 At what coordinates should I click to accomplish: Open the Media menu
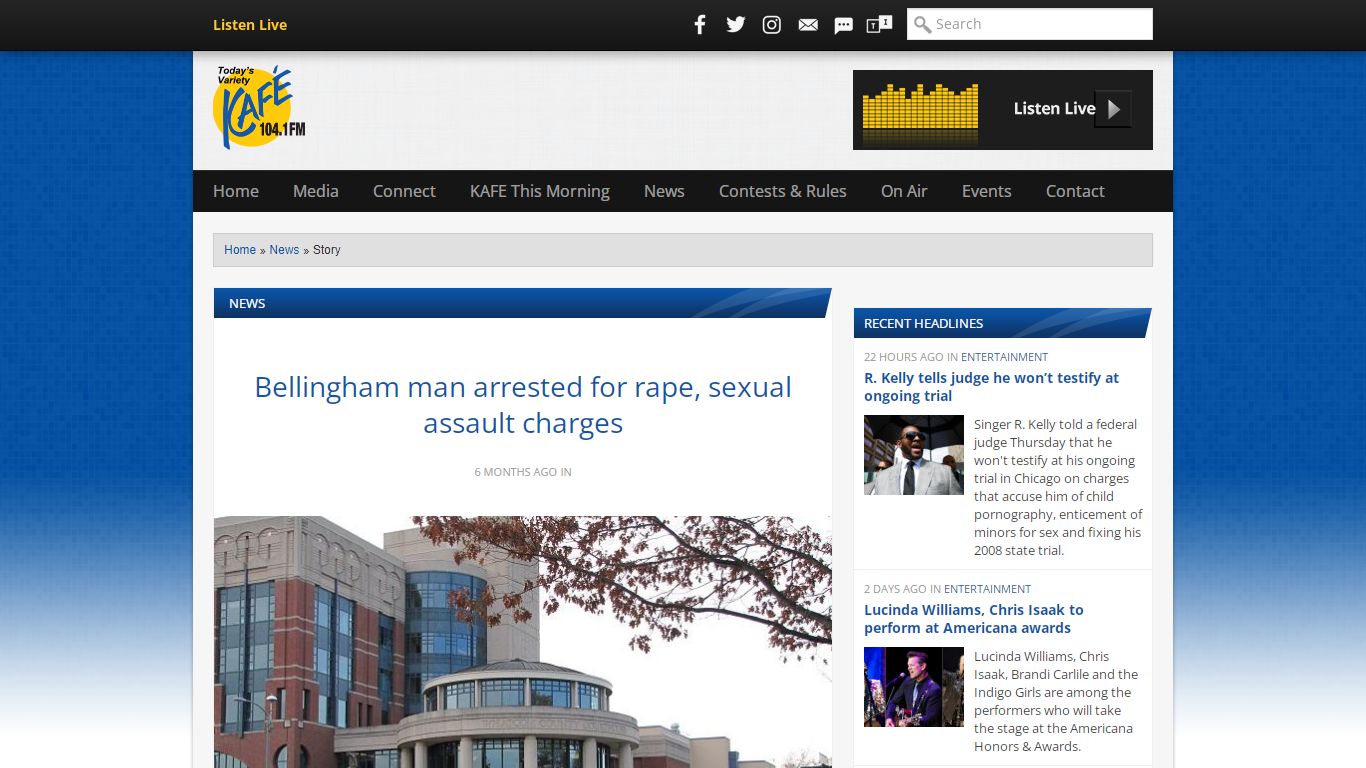(316, 191)
